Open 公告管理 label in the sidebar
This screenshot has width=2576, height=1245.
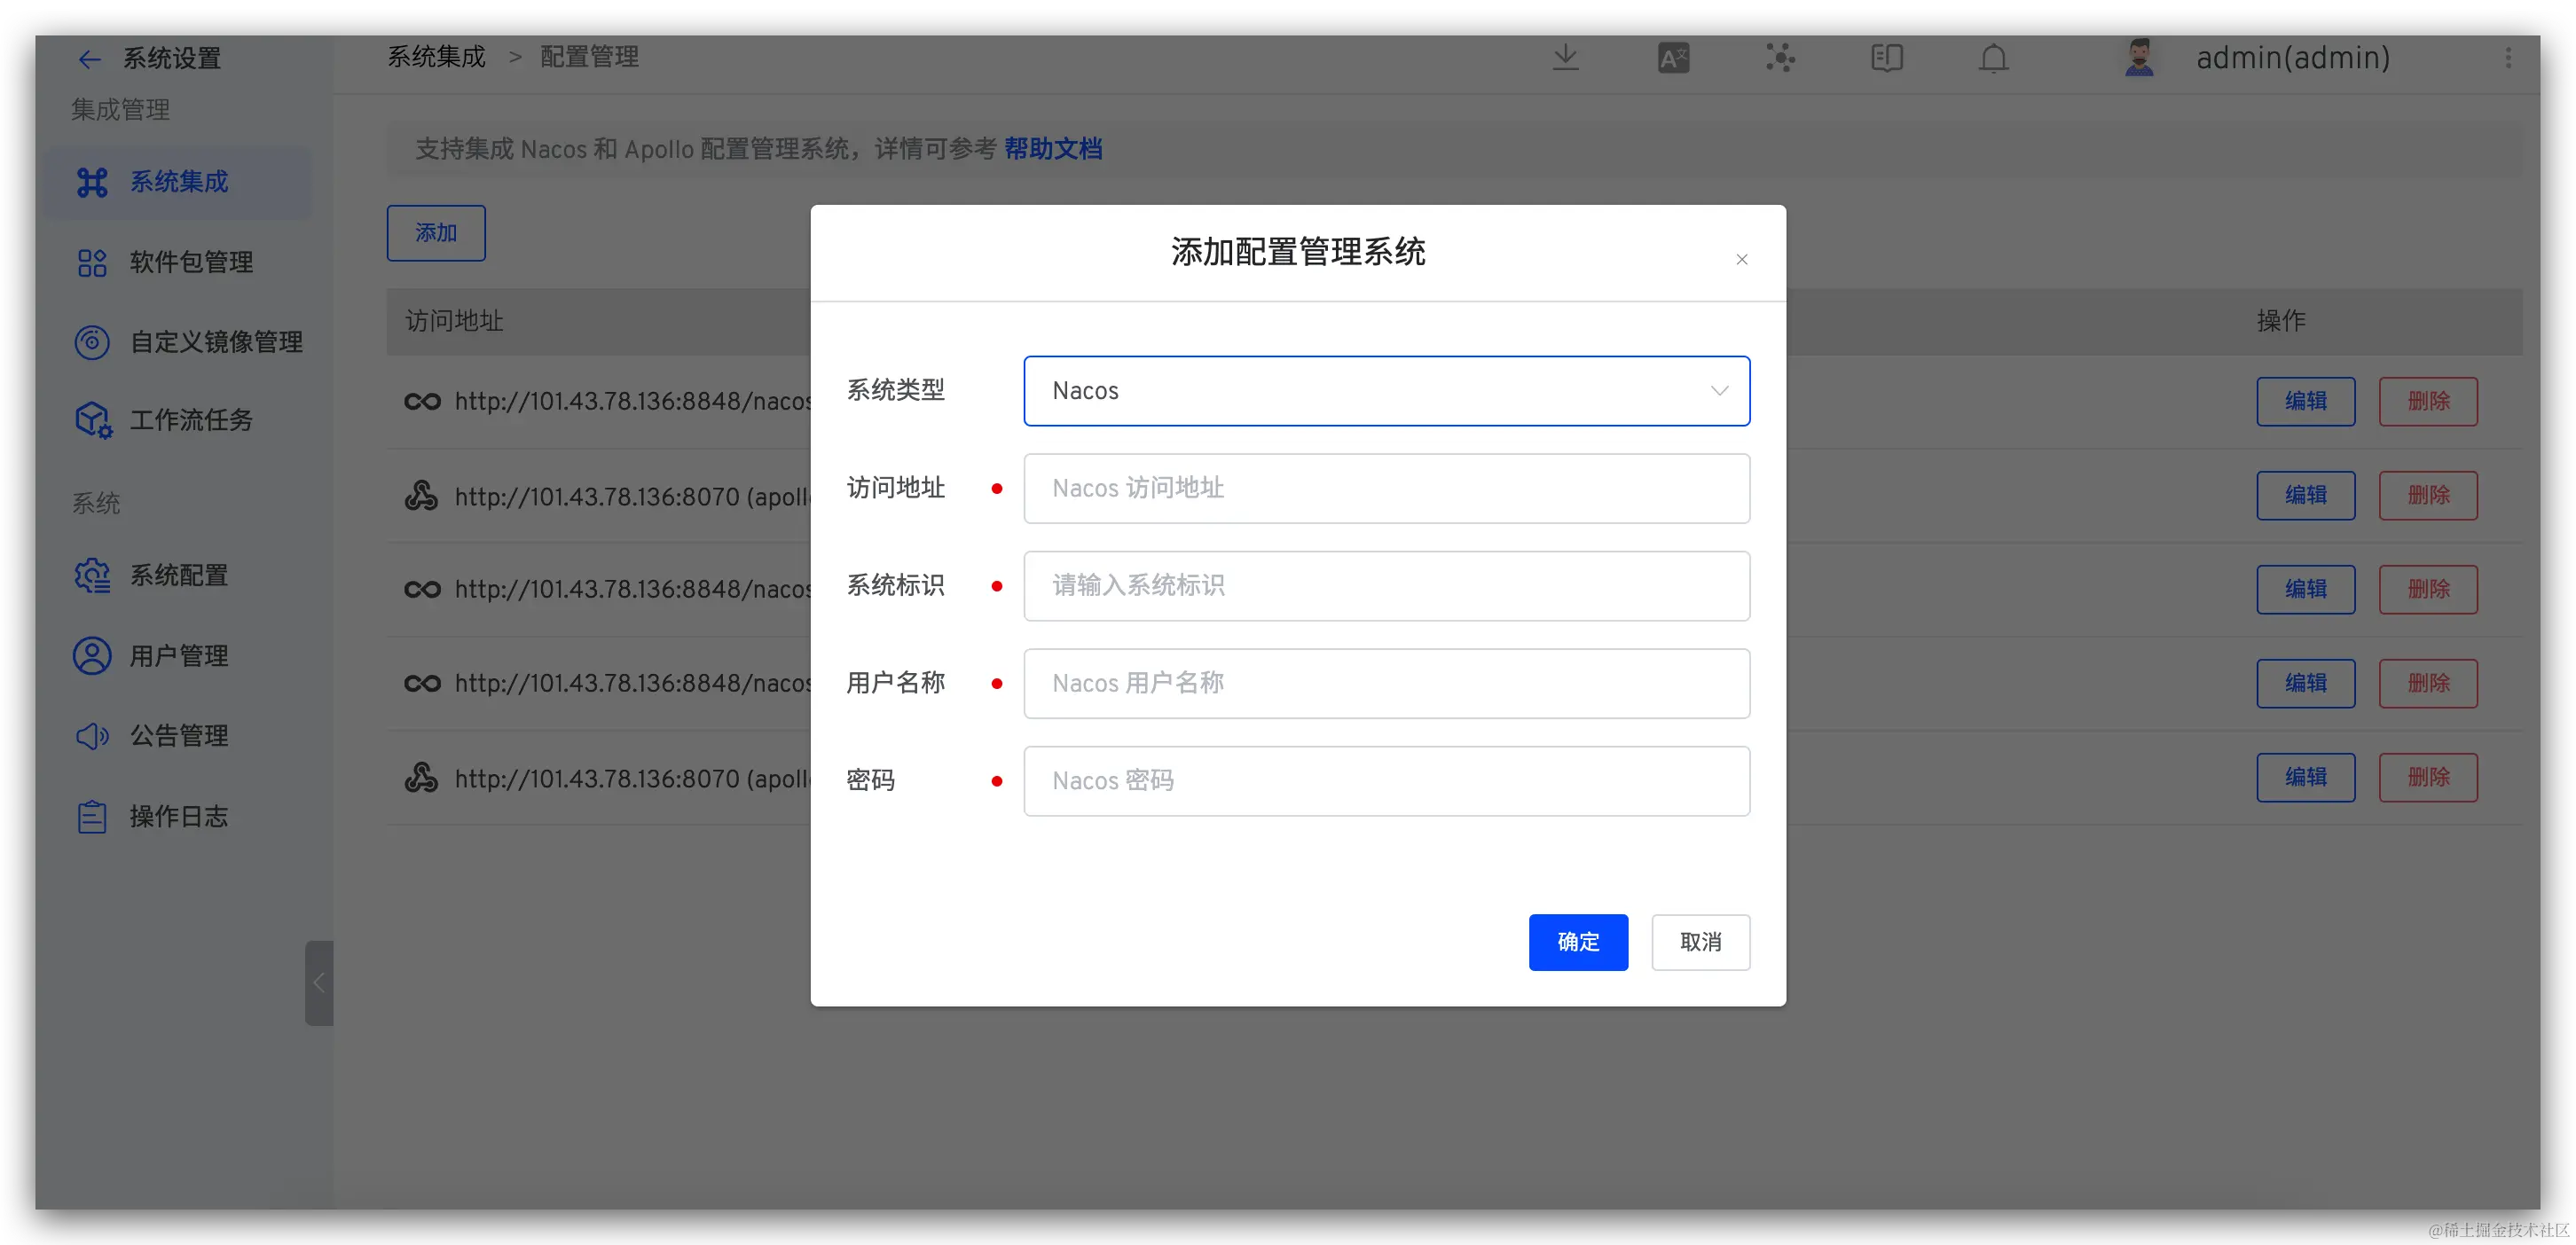(179, 736)
